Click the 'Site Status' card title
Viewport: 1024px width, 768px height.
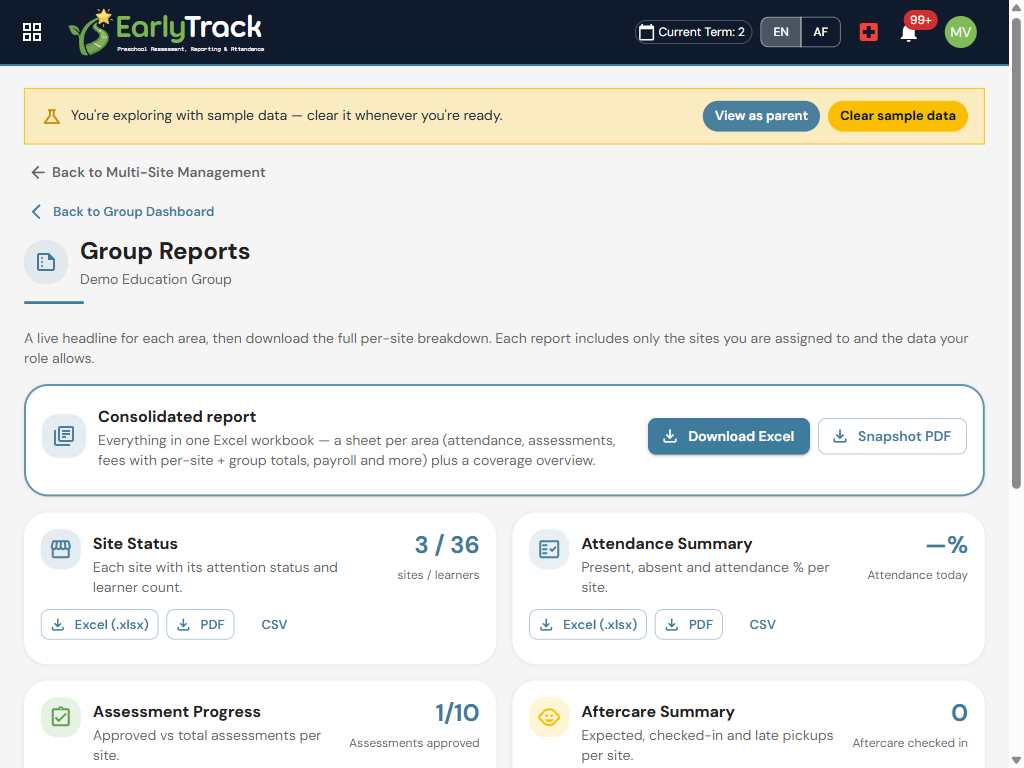pyautogui.click(x=135, y=544)
